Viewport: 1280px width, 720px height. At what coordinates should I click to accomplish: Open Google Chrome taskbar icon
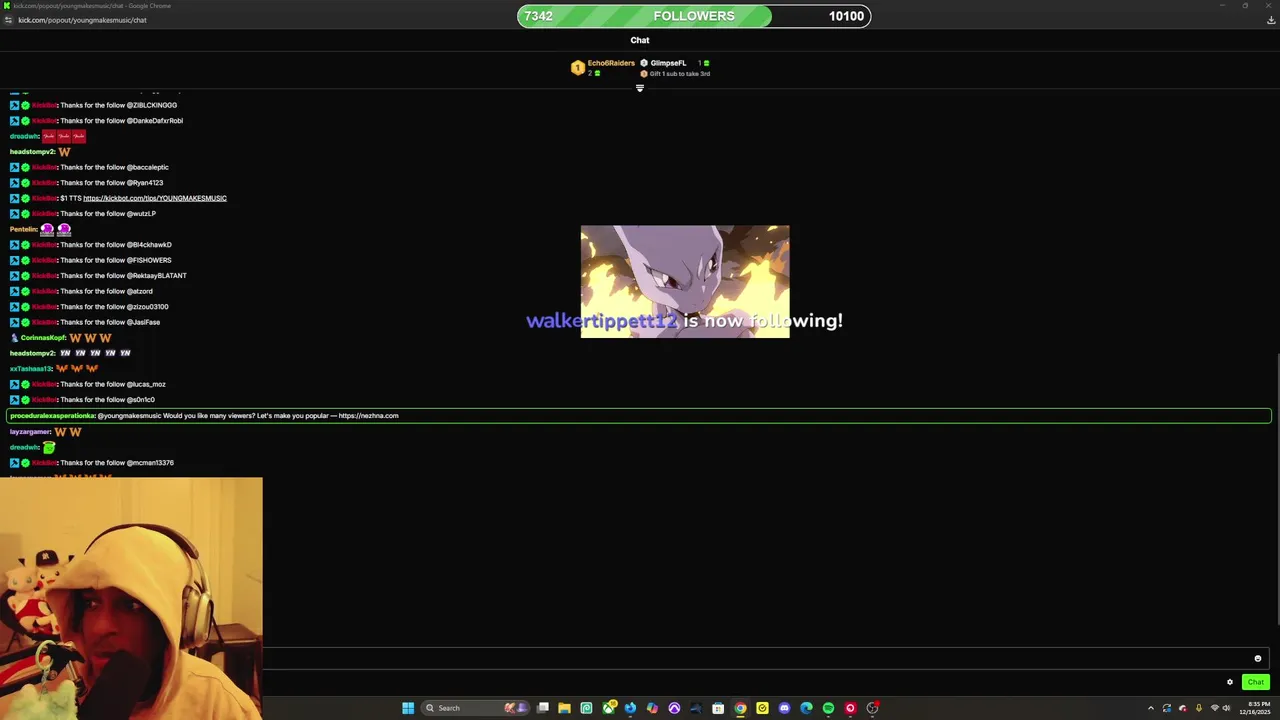740,708
